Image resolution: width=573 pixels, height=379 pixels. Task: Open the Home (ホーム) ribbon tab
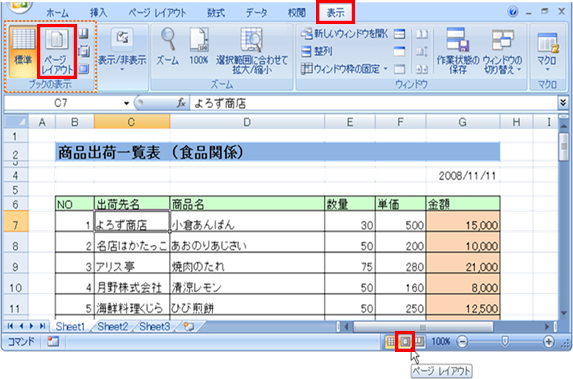click(57, 13)
